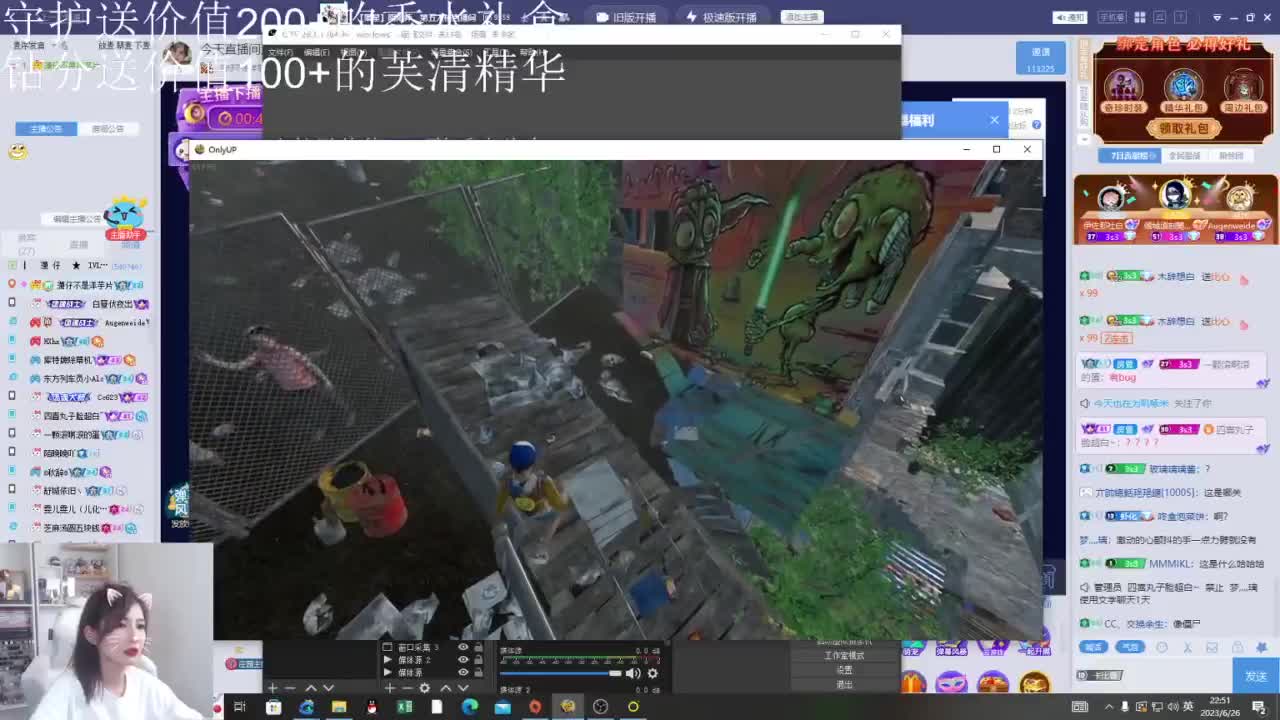Image resolution: width=1280 pixels, height=720 pixels.
Task: Move scene up with the up arrow
Action: click(x=310, y=688)
